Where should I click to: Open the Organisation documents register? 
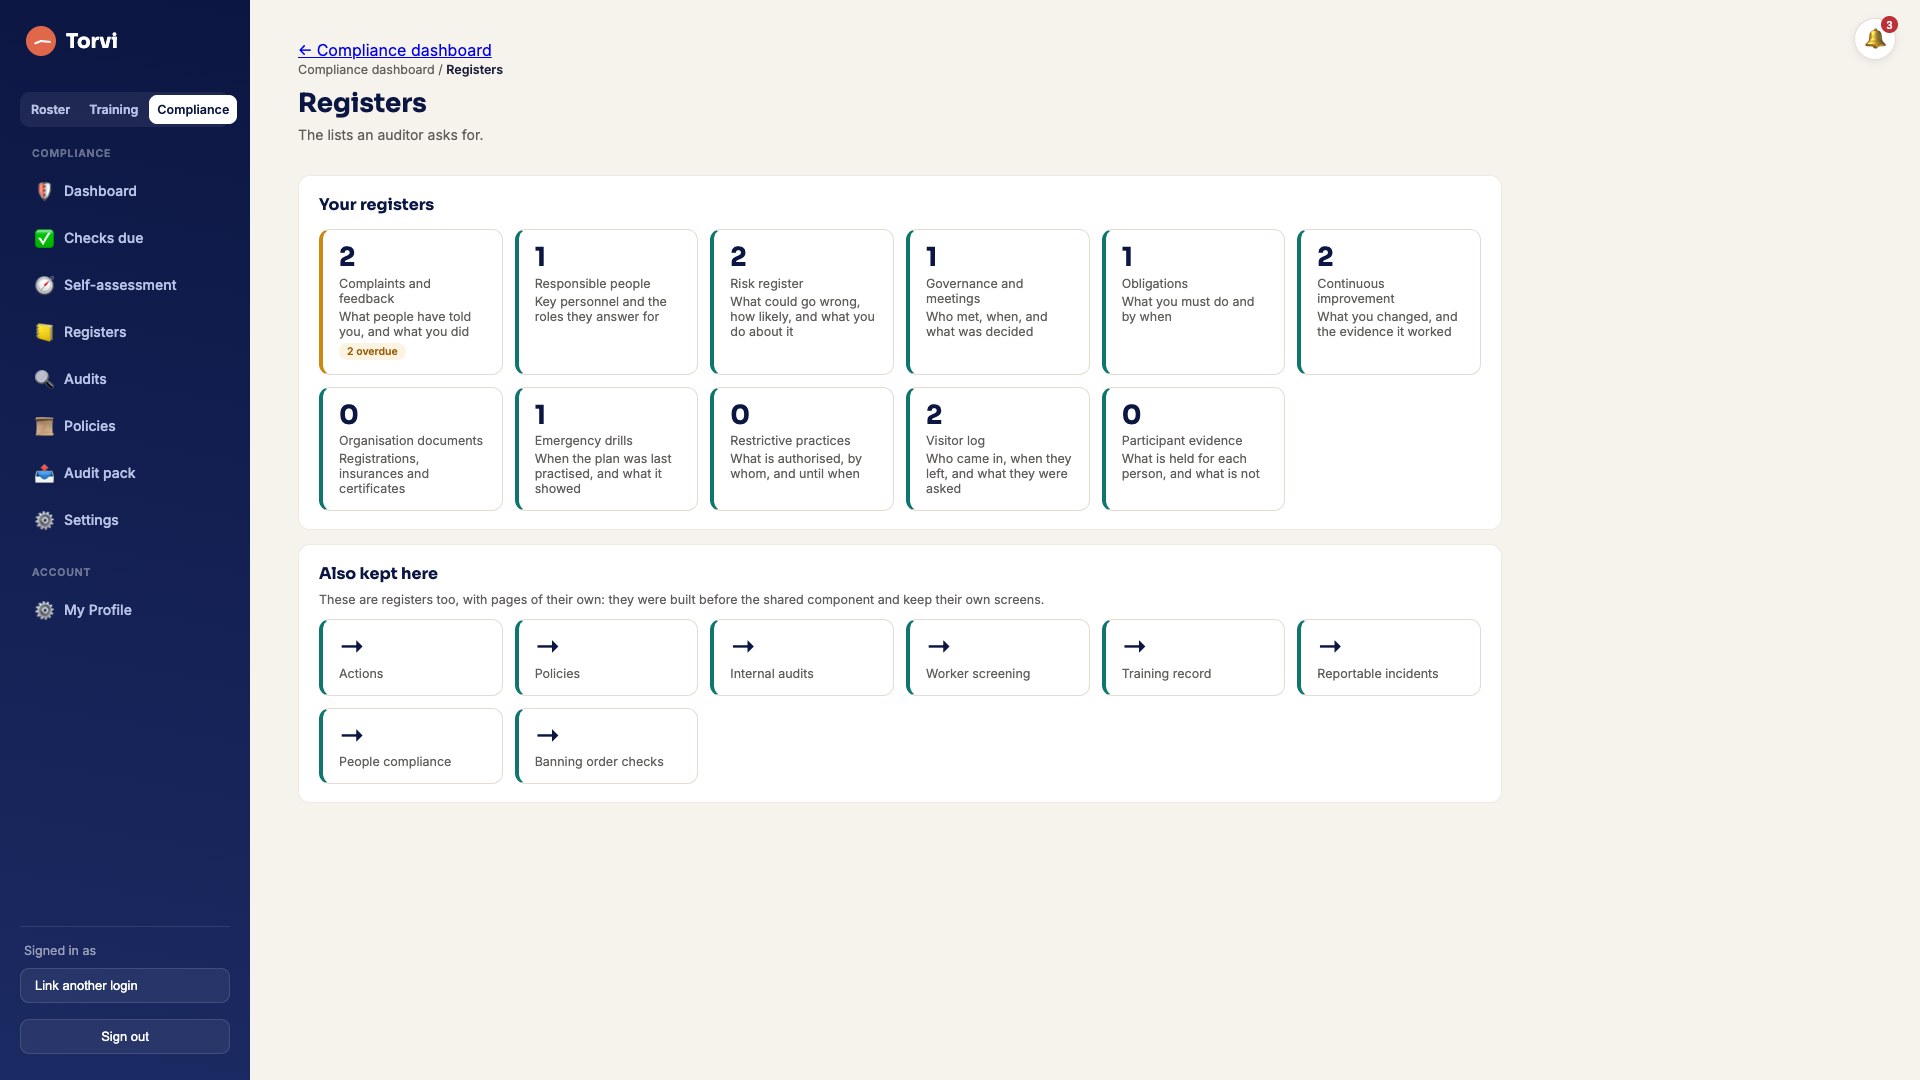pos(411,449)
